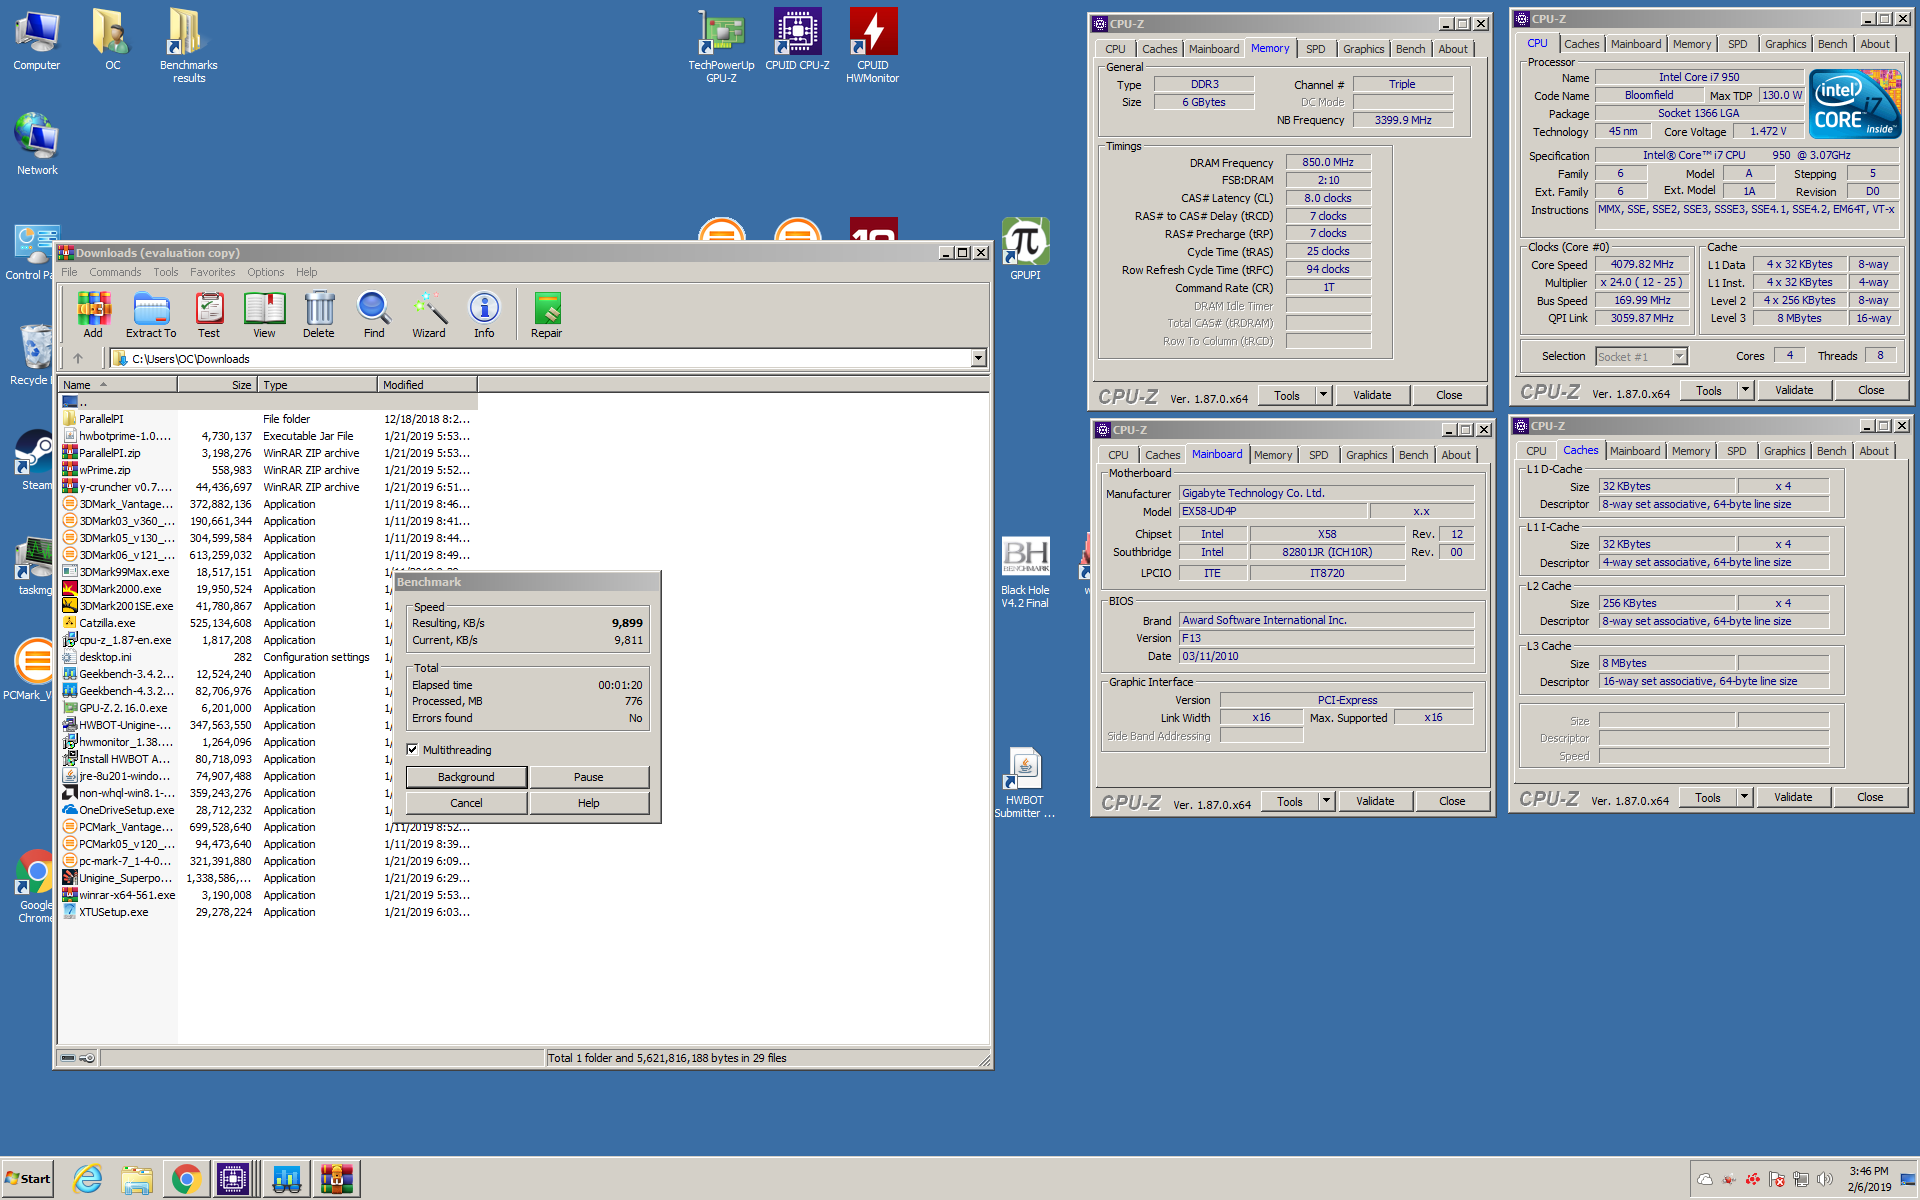Click the CPU-Z taskbar button

point(234,1179)
